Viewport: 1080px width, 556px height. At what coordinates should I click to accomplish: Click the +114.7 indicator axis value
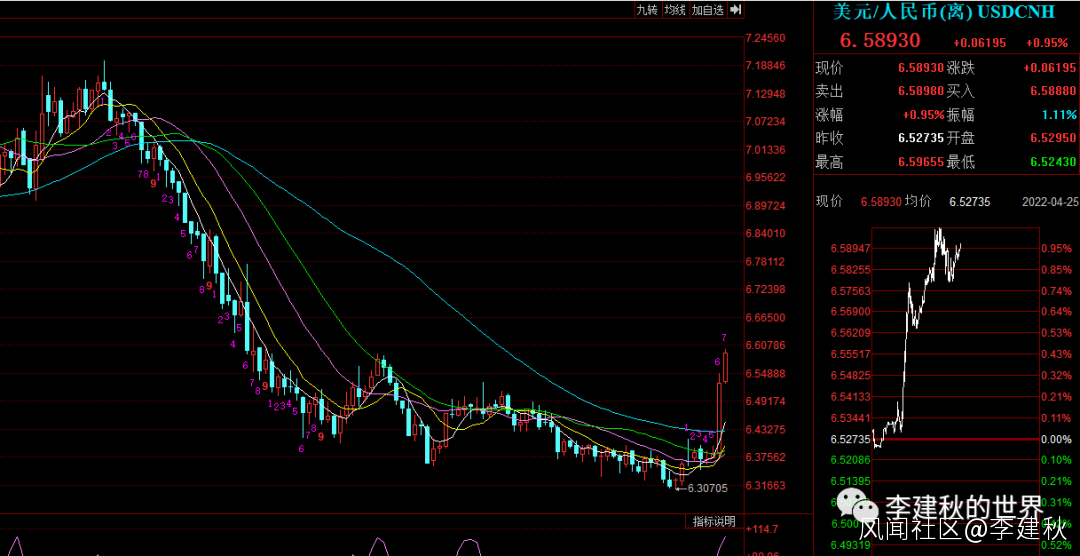[x=763, y=530]
